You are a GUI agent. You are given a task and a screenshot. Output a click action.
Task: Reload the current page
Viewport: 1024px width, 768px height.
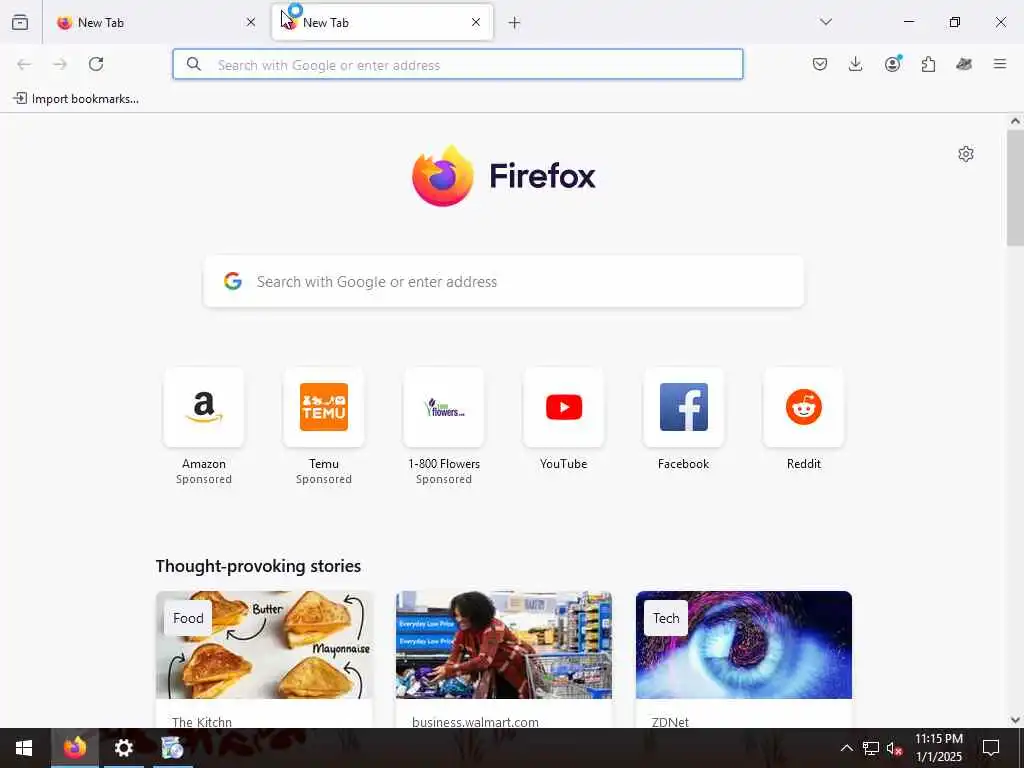click(96, 64)
